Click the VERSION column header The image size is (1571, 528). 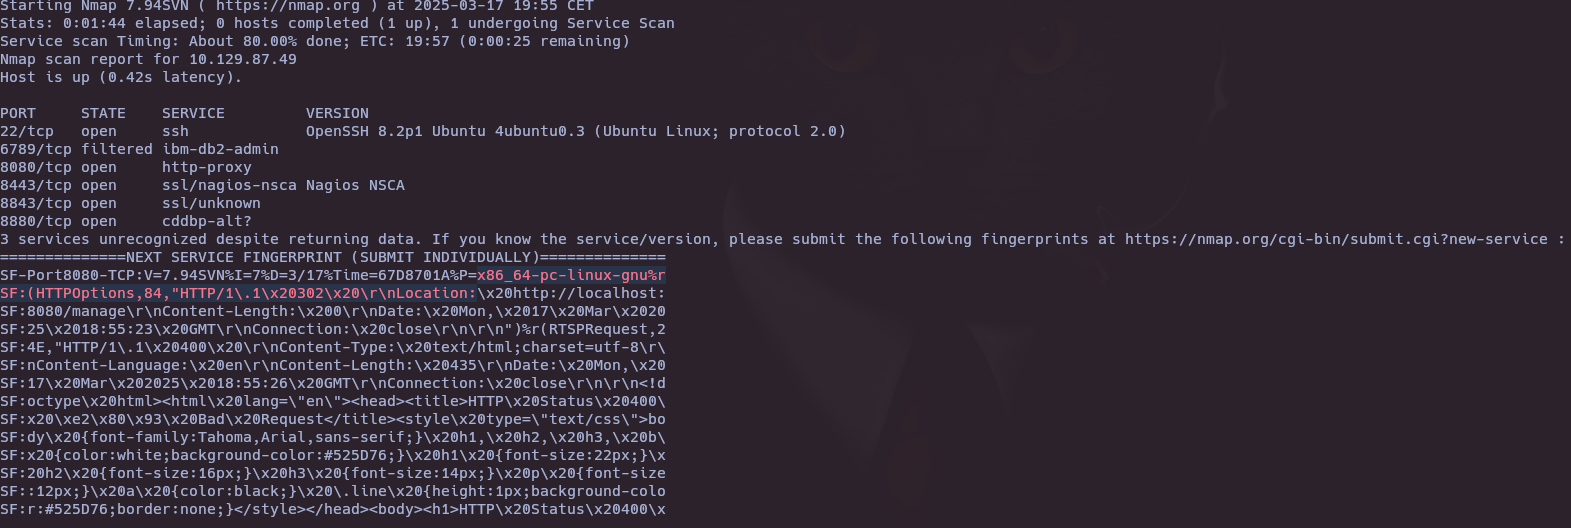pos(337,113)
